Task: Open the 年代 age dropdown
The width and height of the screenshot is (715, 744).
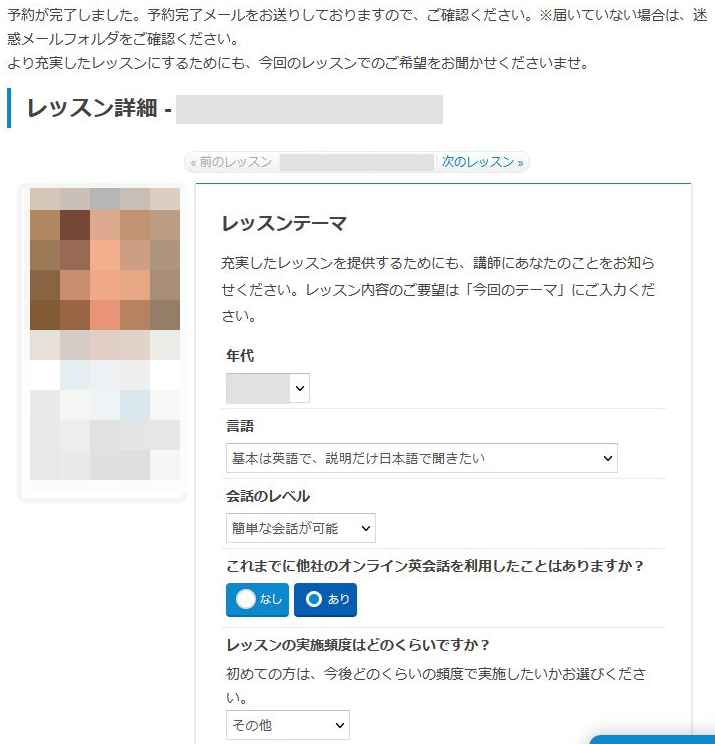Action: coord(268,388)
